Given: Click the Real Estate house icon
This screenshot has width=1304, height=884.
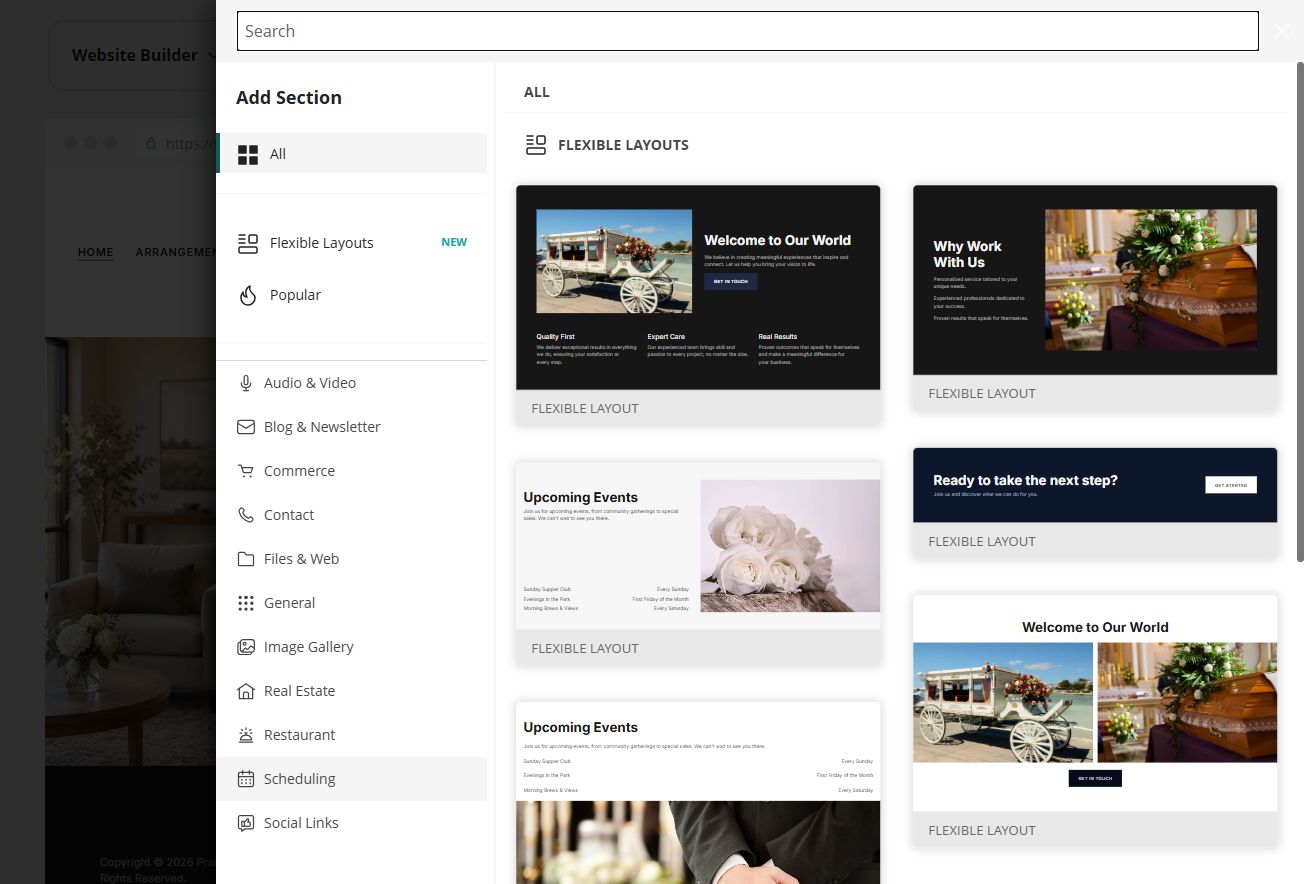Looking at the screenshot, I should (245, 691).
